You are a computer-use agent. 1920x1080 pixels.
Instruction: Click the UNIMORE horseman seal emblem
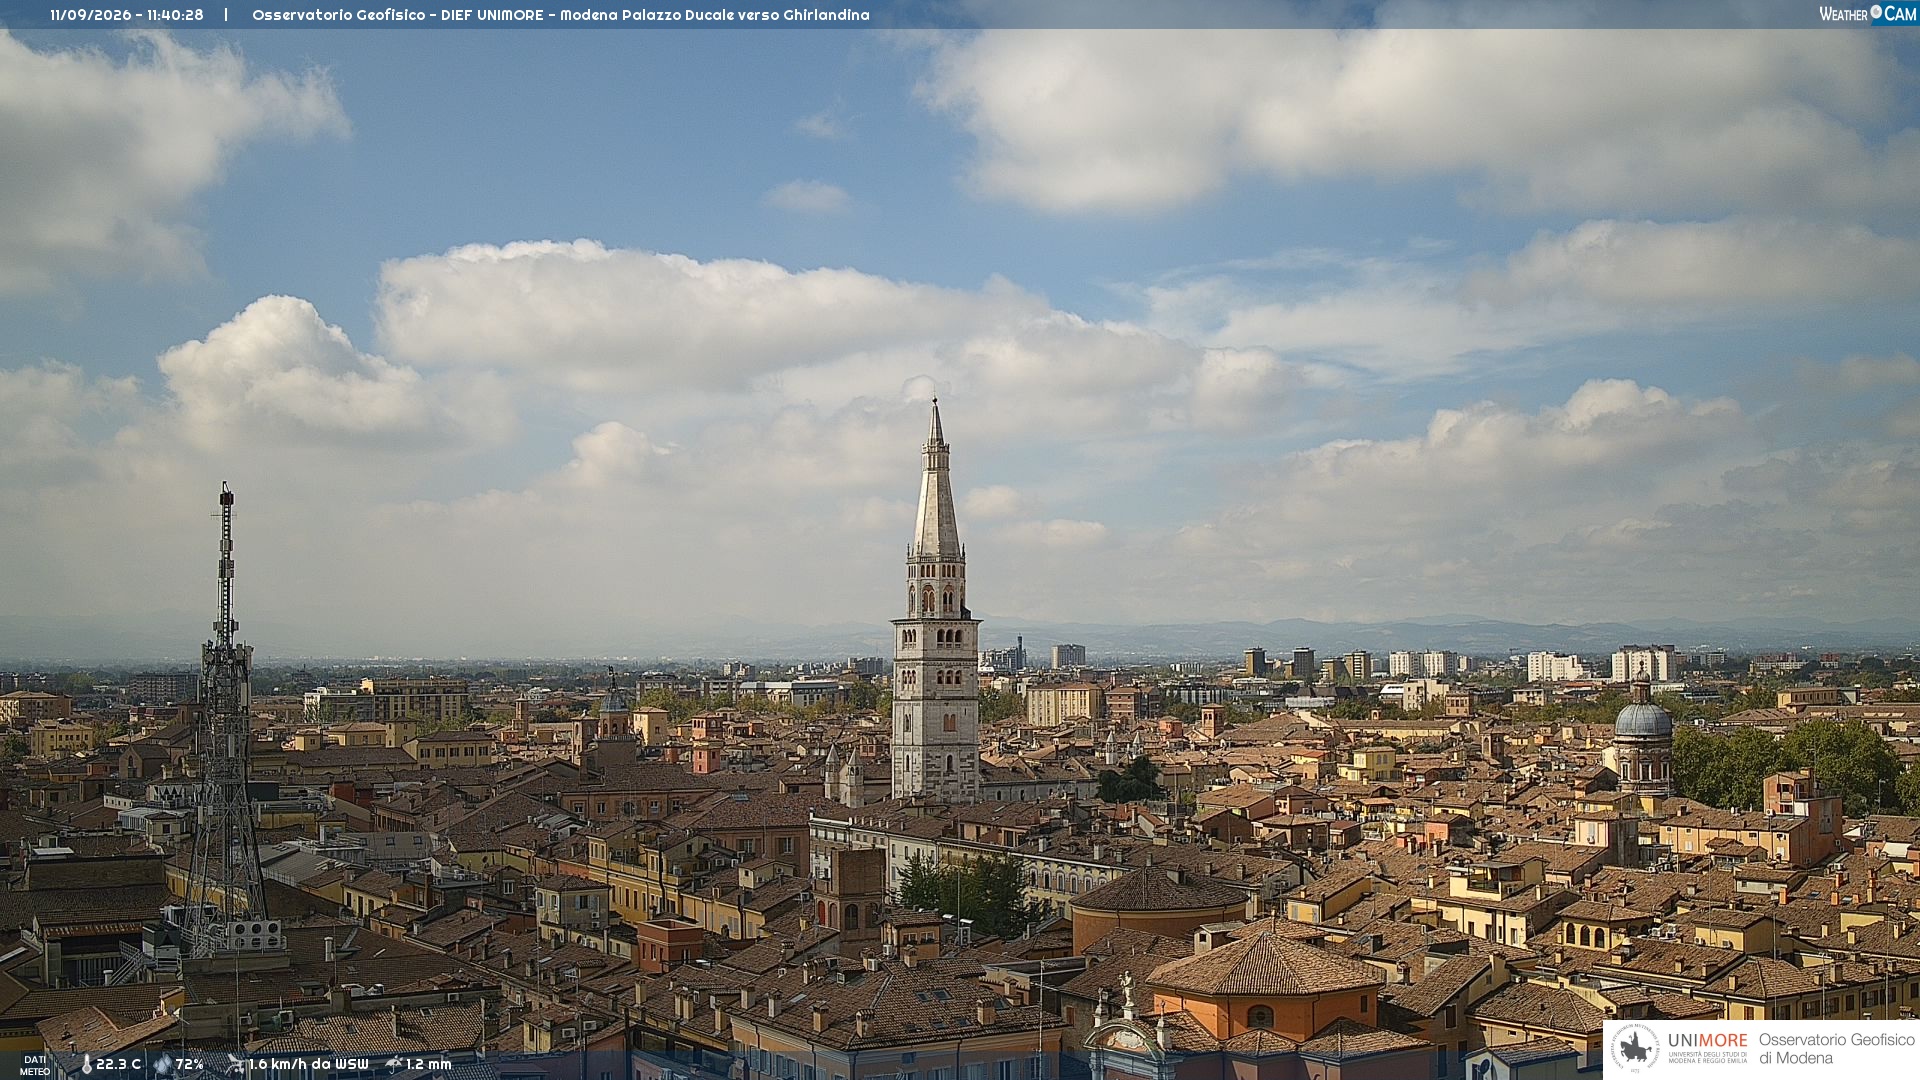click(x=1636, y=1049)
